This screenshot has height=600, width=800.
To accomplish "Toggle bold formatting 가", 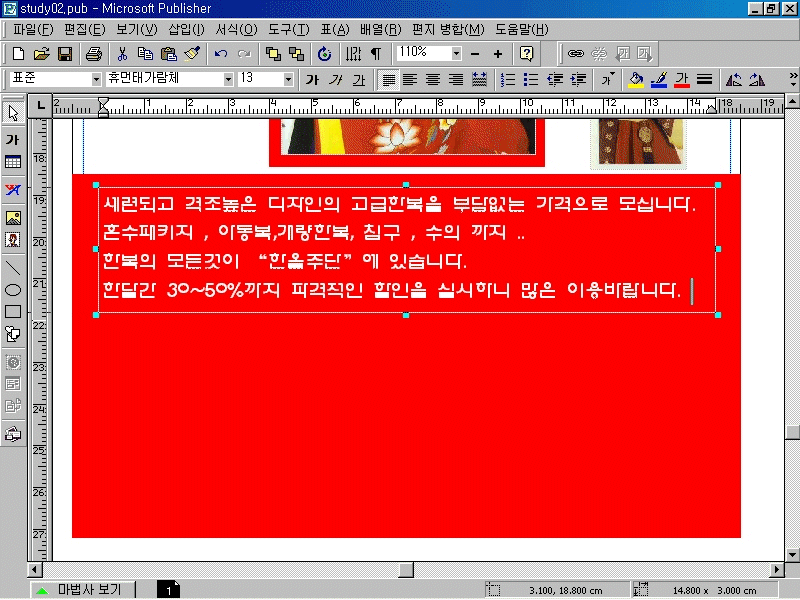I will tap(312, 80).
